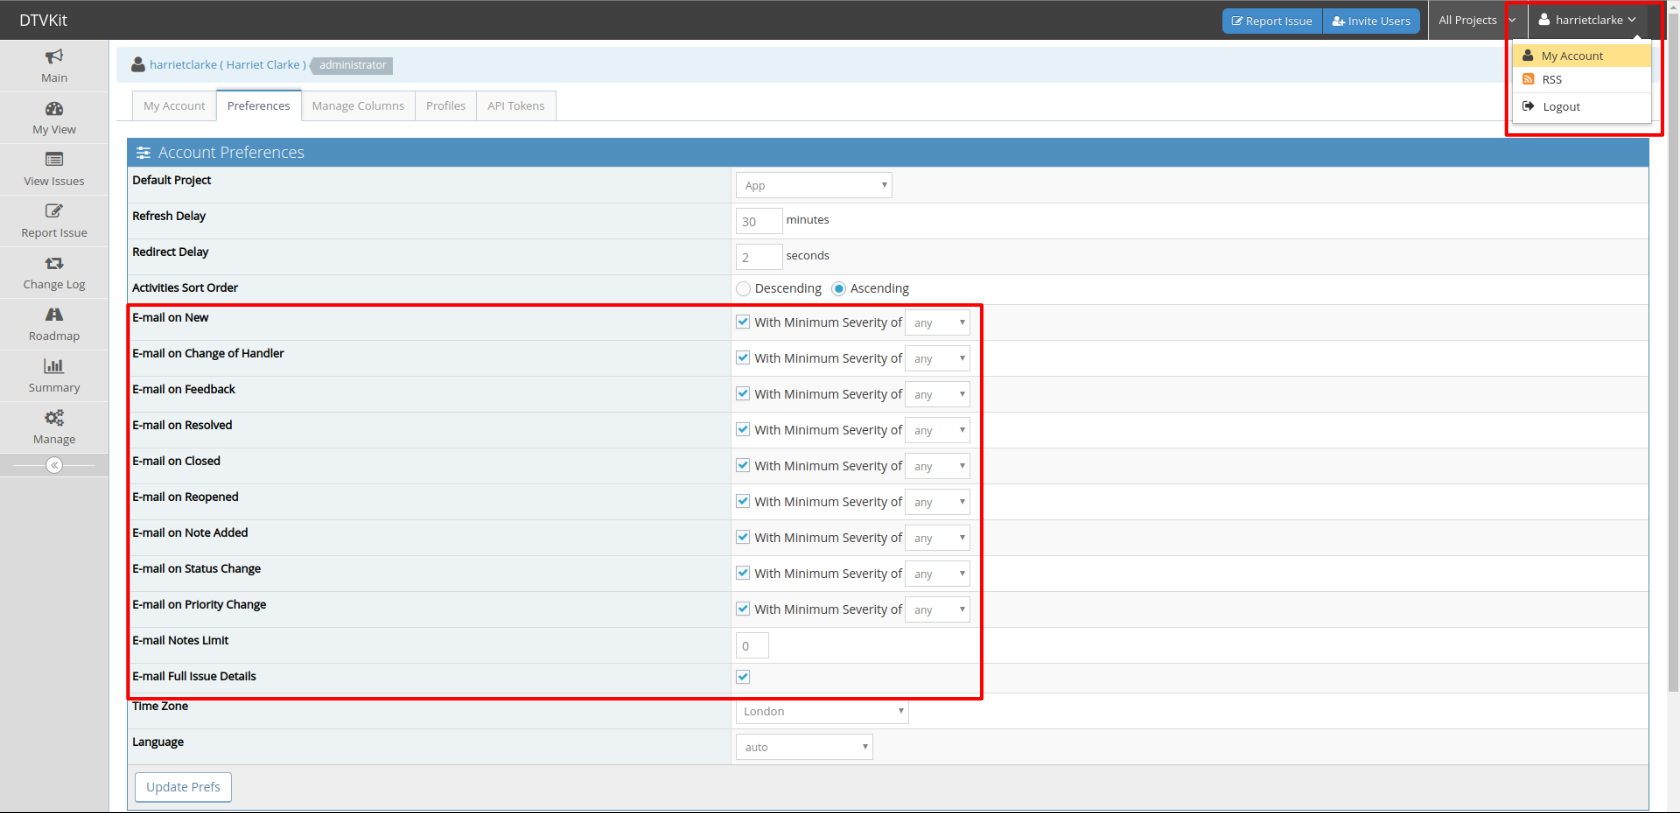Collapse the sidebar with the arrow toggle
The width and height of the screenshot is (1680, 813).
[54, 465]
